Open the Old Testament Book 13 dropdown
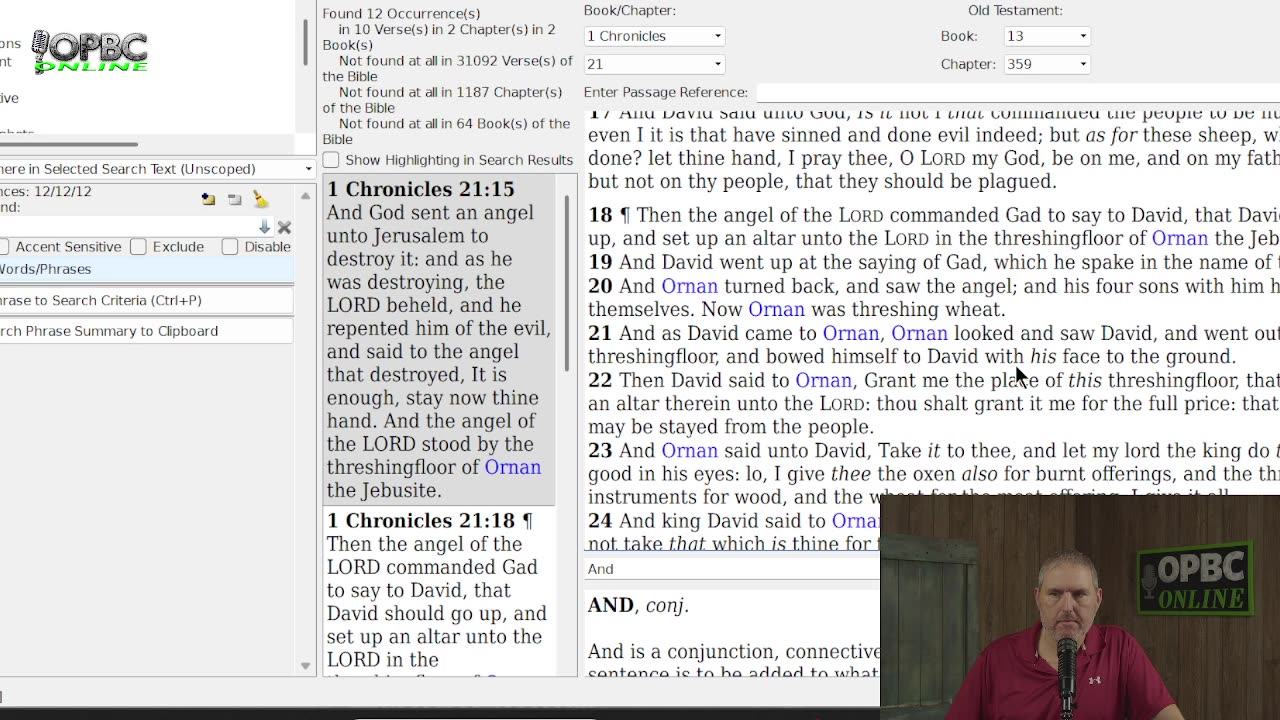The image size is (1280, 720). coord(1046,36)
